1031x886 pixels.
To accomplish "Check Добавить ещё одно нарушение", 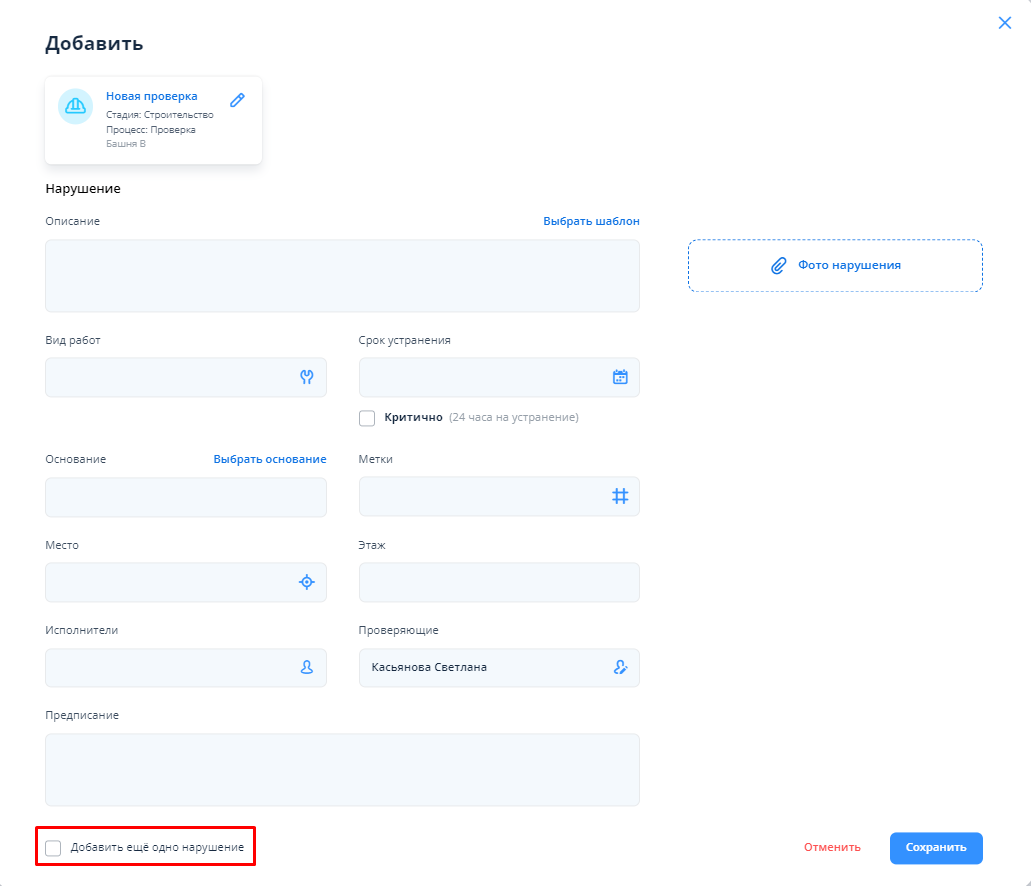I will point(53,848).
